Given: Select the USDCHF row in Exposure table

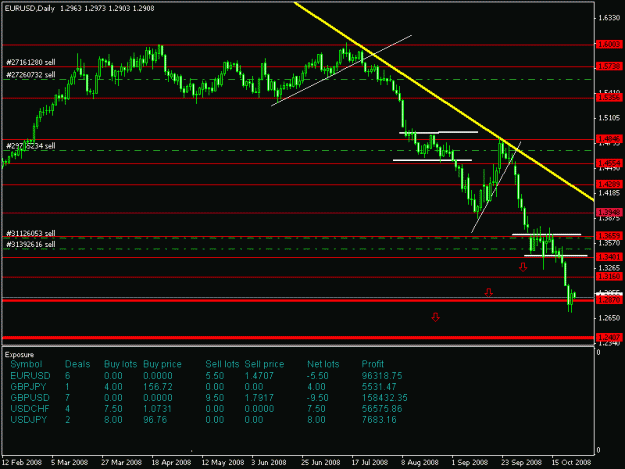Looking at the screenshot, I should point(206,409).
